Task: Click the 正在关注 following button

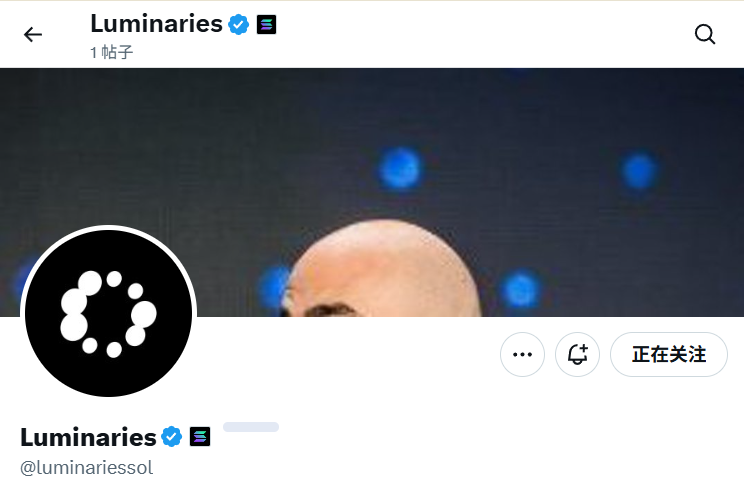Action: [669, 354]
